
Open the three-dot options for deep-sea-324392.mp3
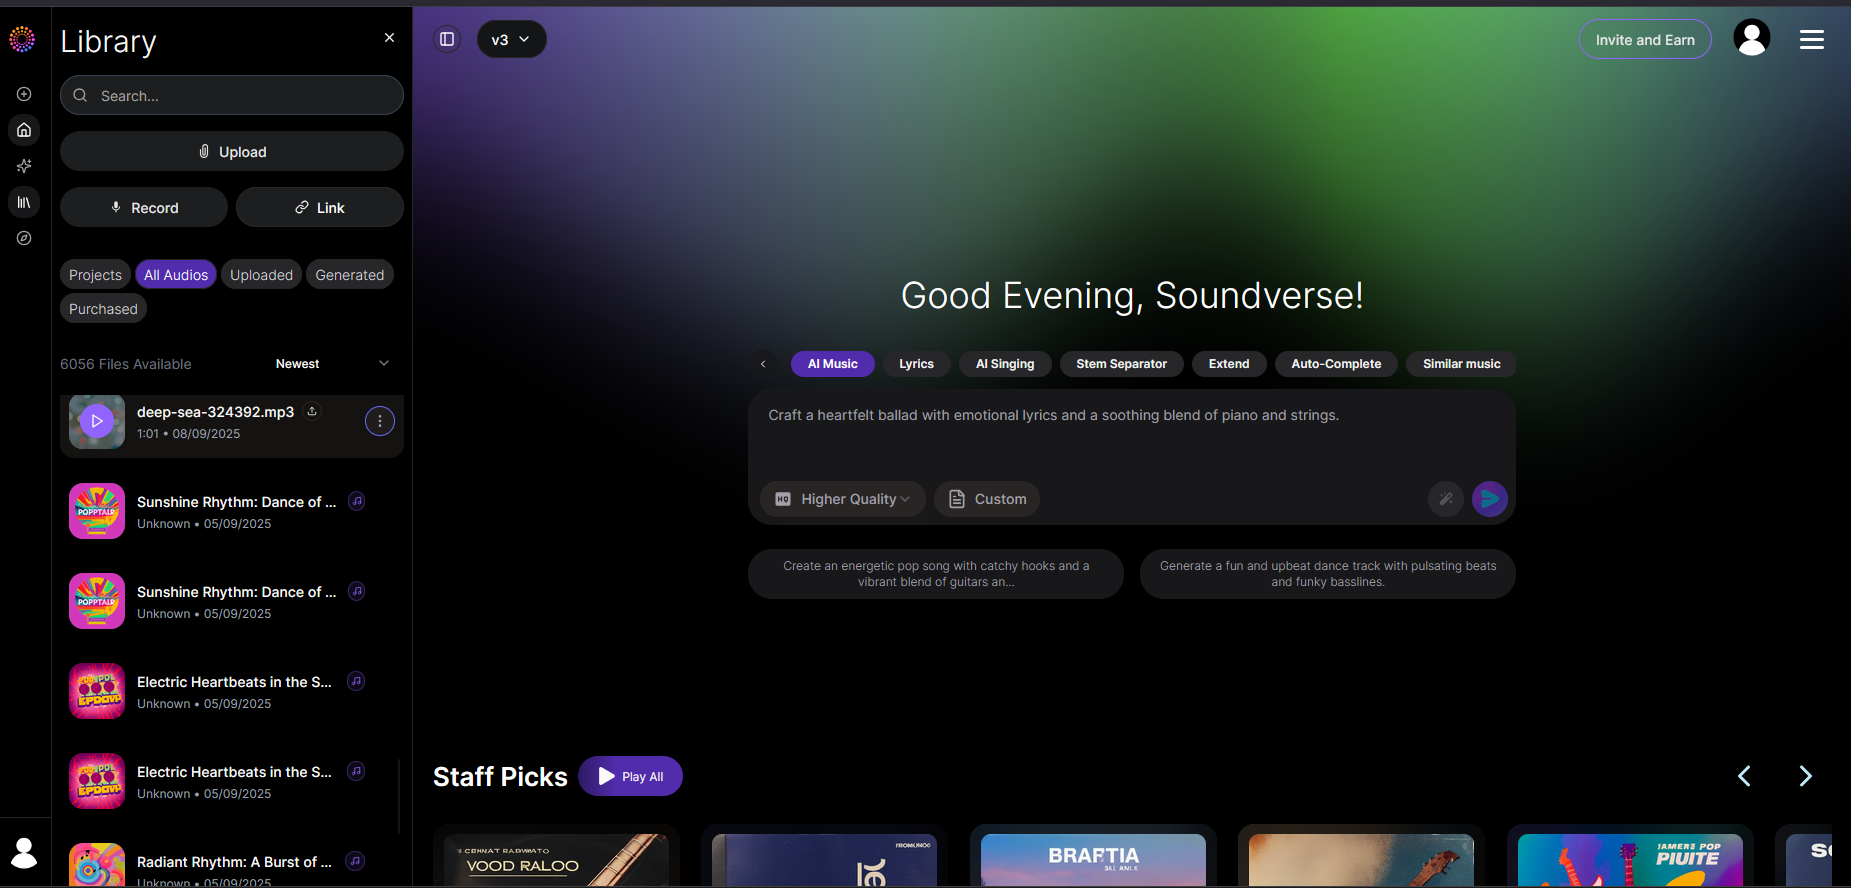coord(380,421)
